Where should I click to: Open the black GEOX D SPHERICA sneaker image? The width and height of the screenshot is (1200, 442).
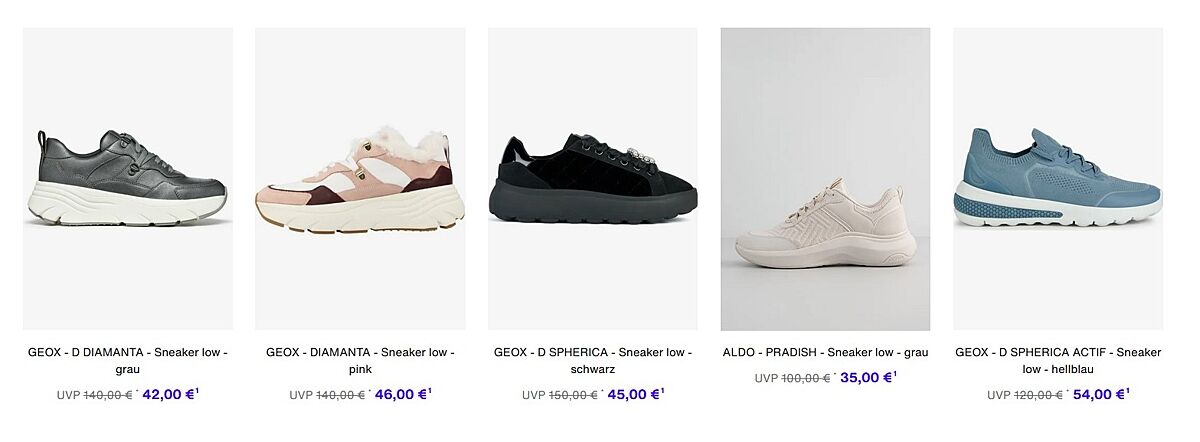coord(593,179)
